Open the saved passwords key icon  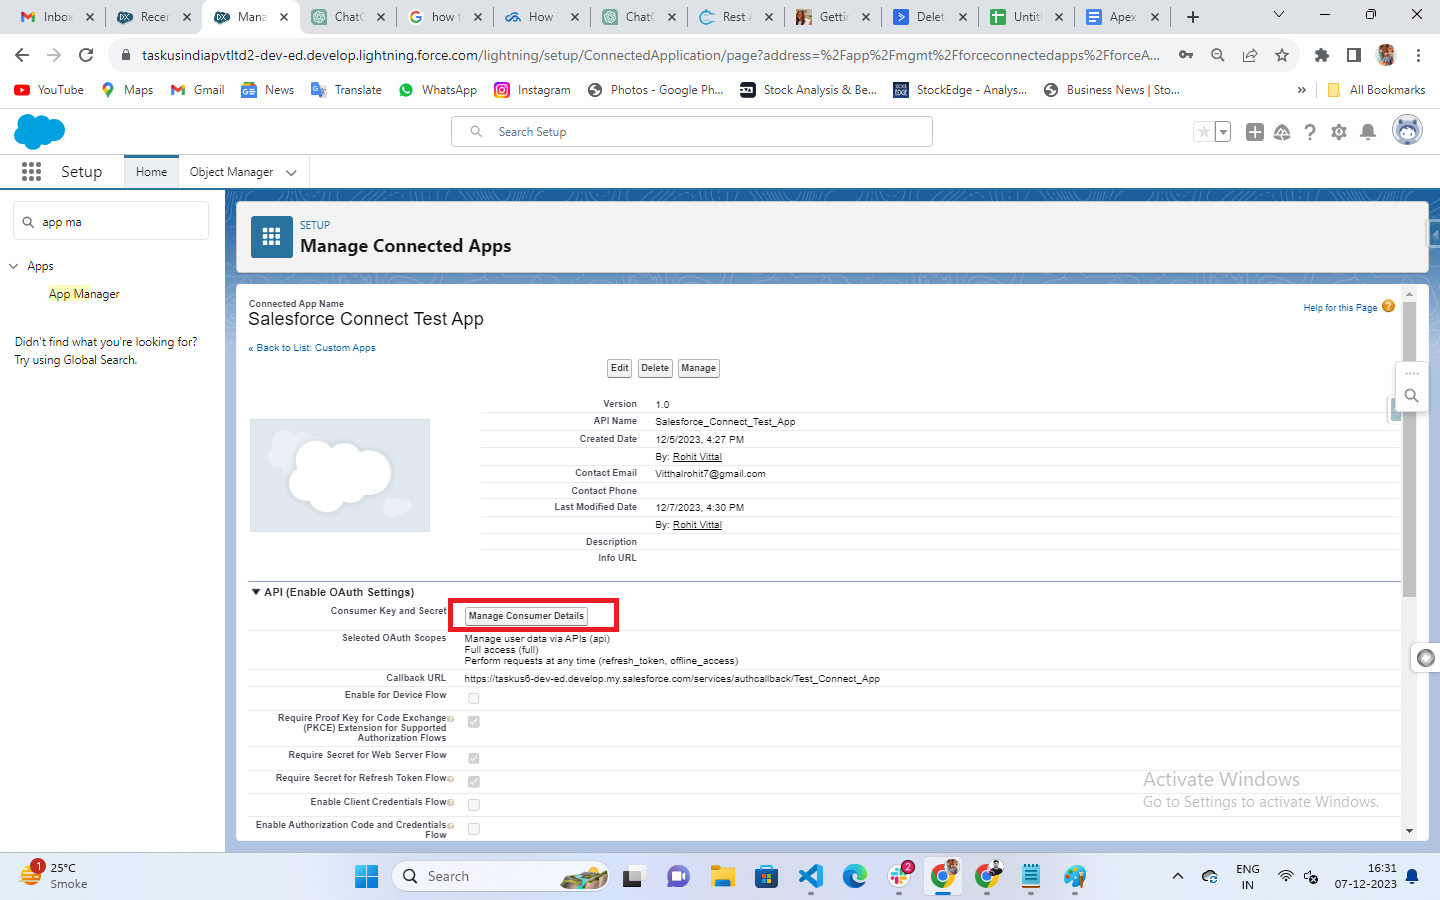(1186, 55)
